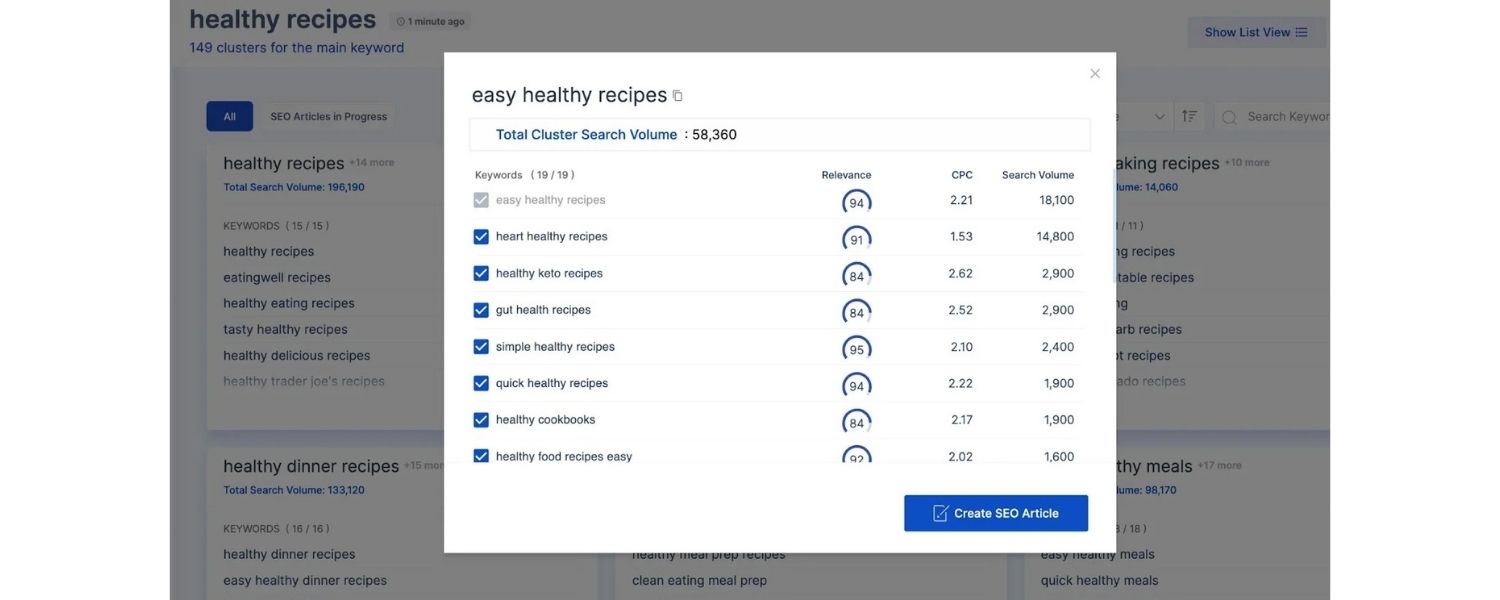Uncheck the 'heart healthy recipes' keyword
Image resolution: width=1500 pixels, height=600 pixels.
(x=481, y=237)
